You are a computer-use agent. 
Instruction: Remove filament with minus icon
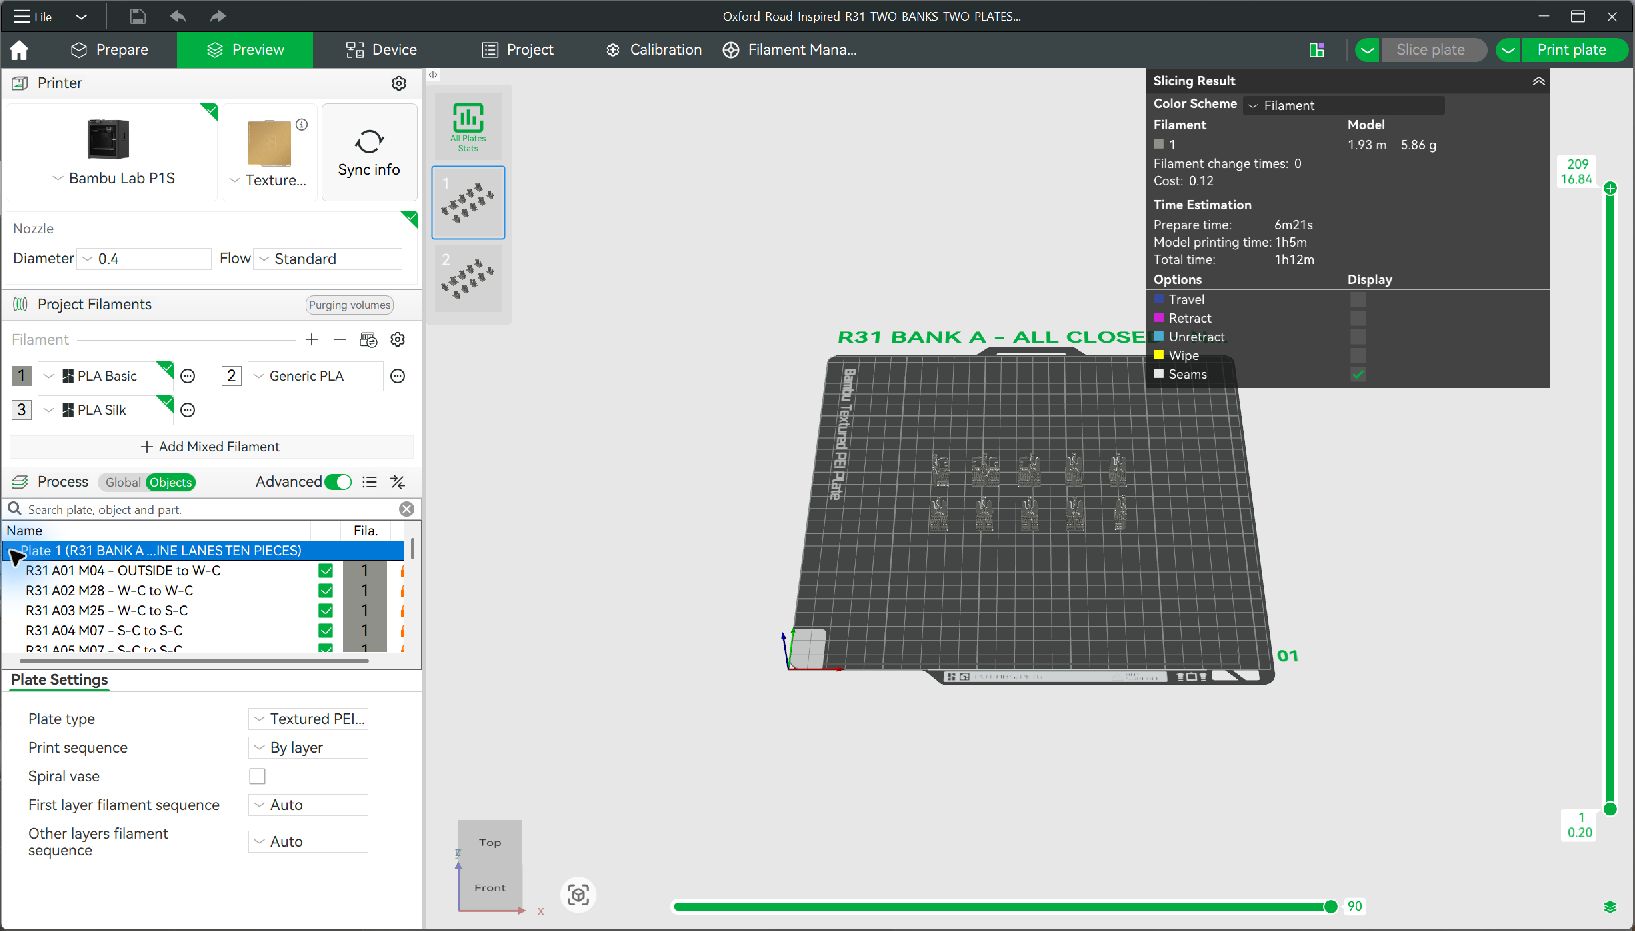pos(340,340)
